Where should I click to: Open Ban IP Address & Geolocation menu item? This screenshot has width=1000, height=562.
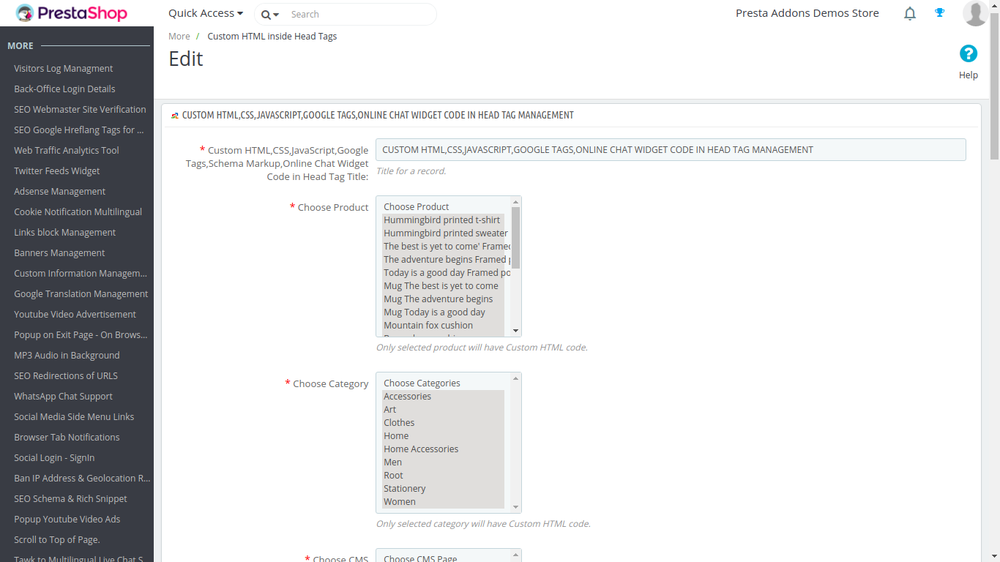coord(82,478)
